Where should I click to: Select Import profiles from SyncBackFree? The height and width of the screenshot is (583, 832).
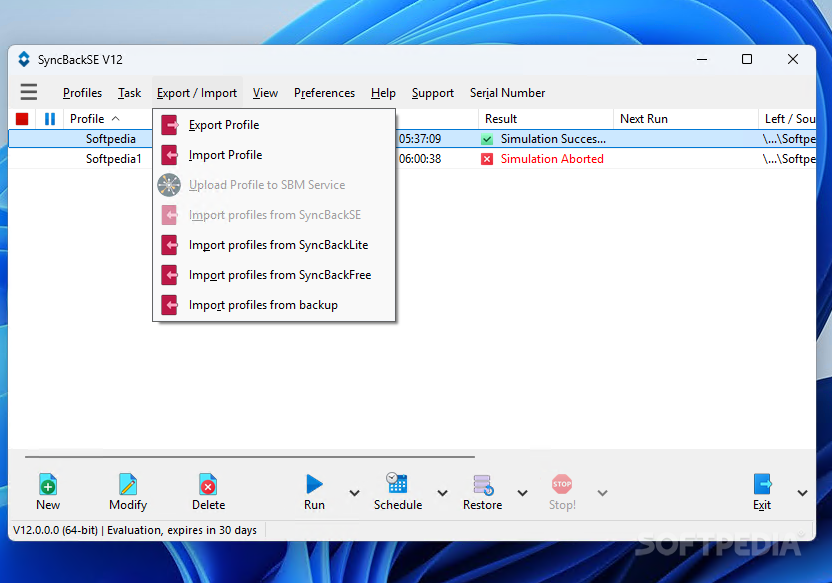[274, 275]
